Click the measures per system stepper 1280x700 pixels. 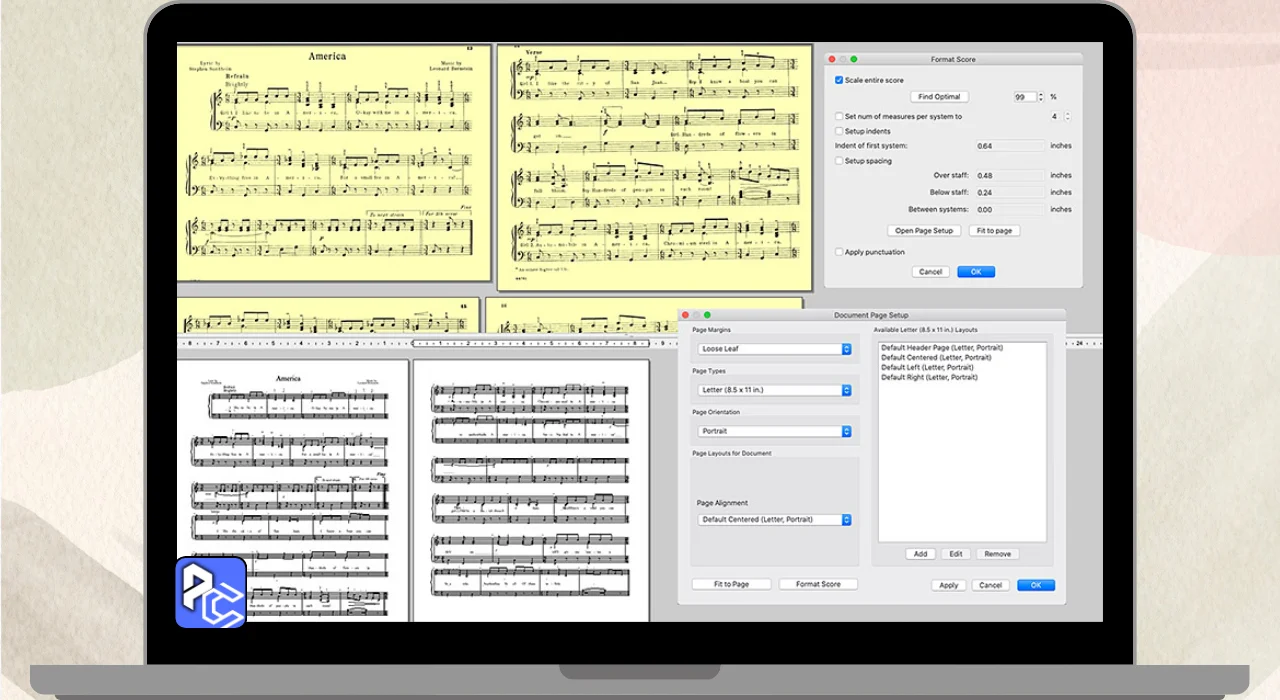point(1067,117)
